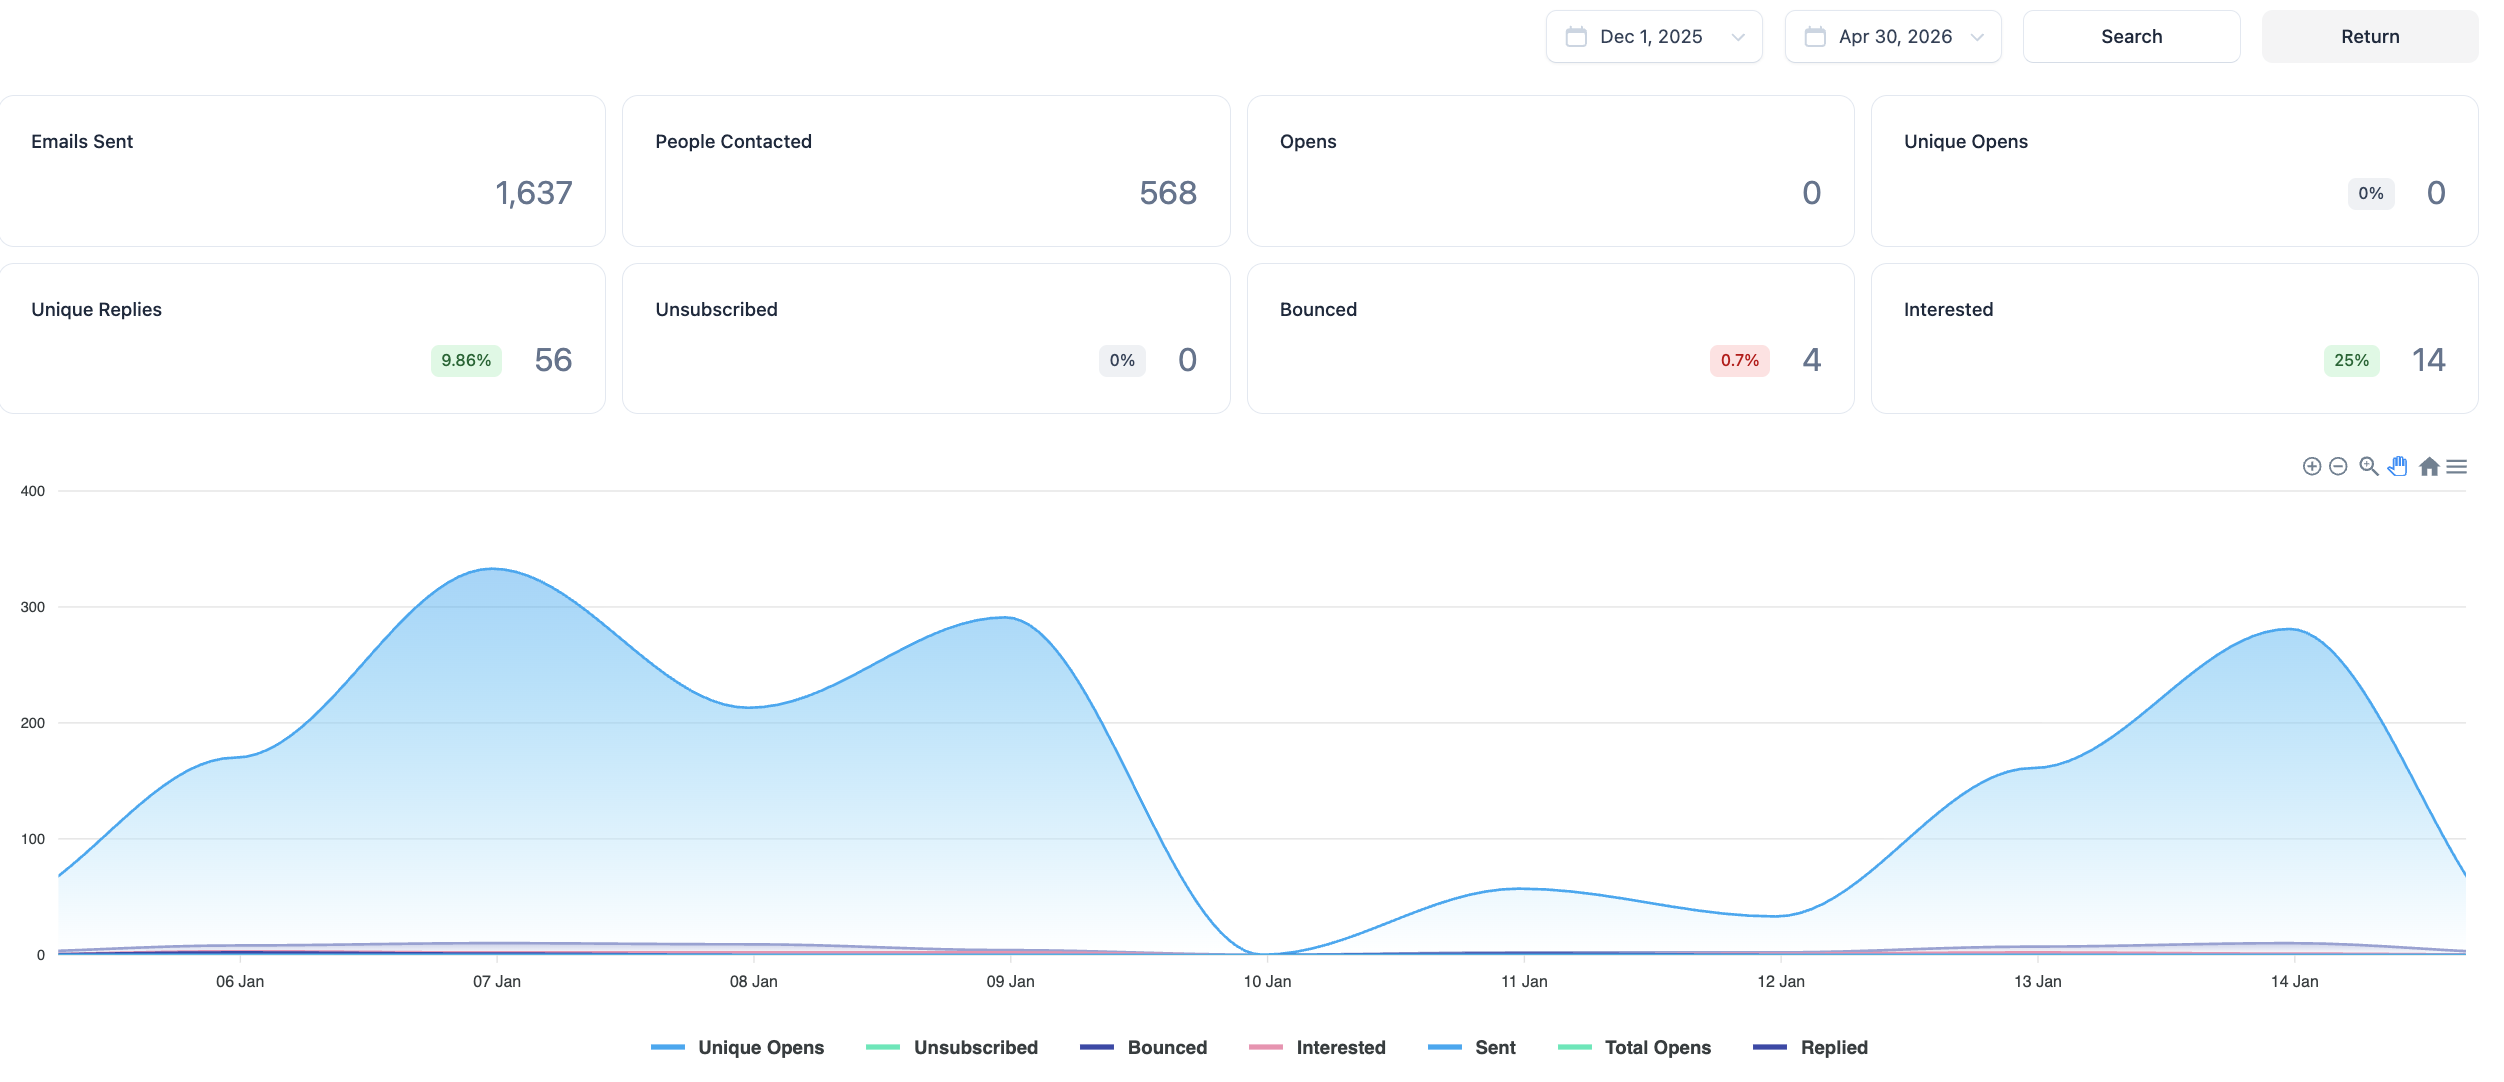This screenshot has height=1082, width=2504.
Task: Click the Bounced value 4
Action: (1811, 360)
